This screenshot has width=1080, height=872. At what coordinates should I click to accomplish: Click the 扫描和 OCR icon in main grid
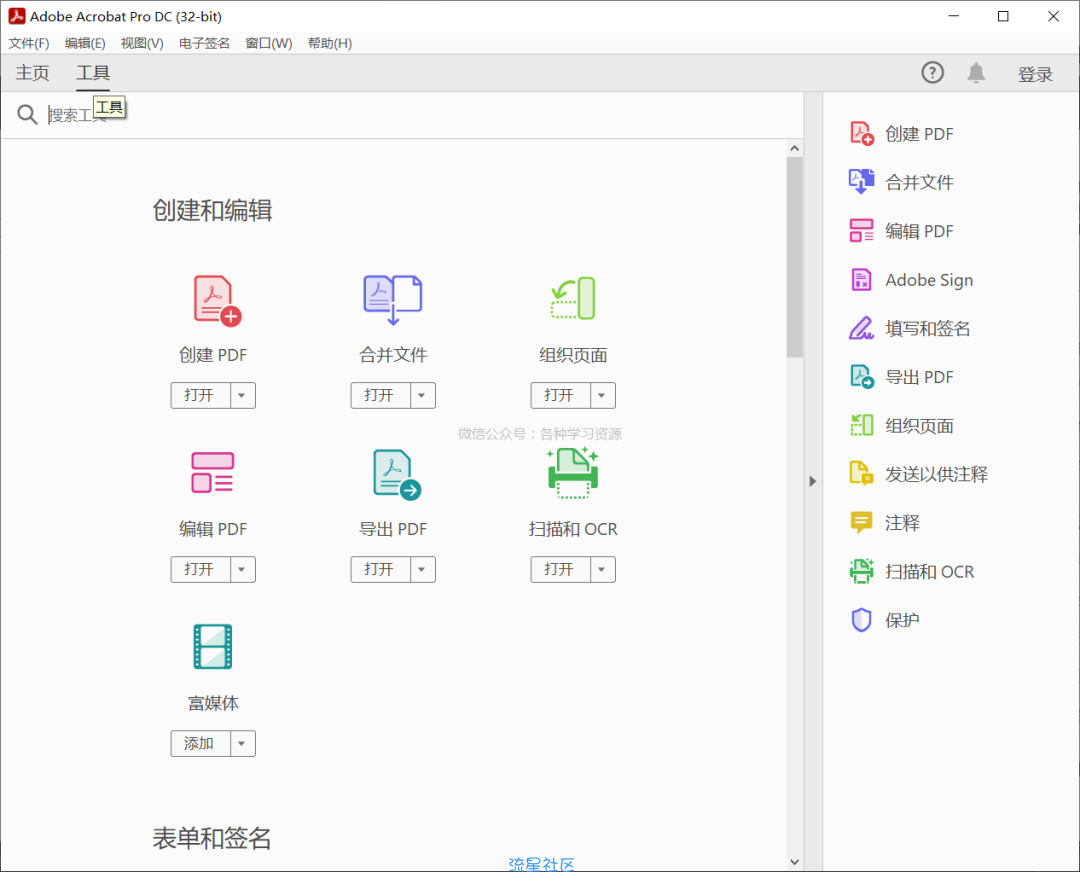point(573,472)
